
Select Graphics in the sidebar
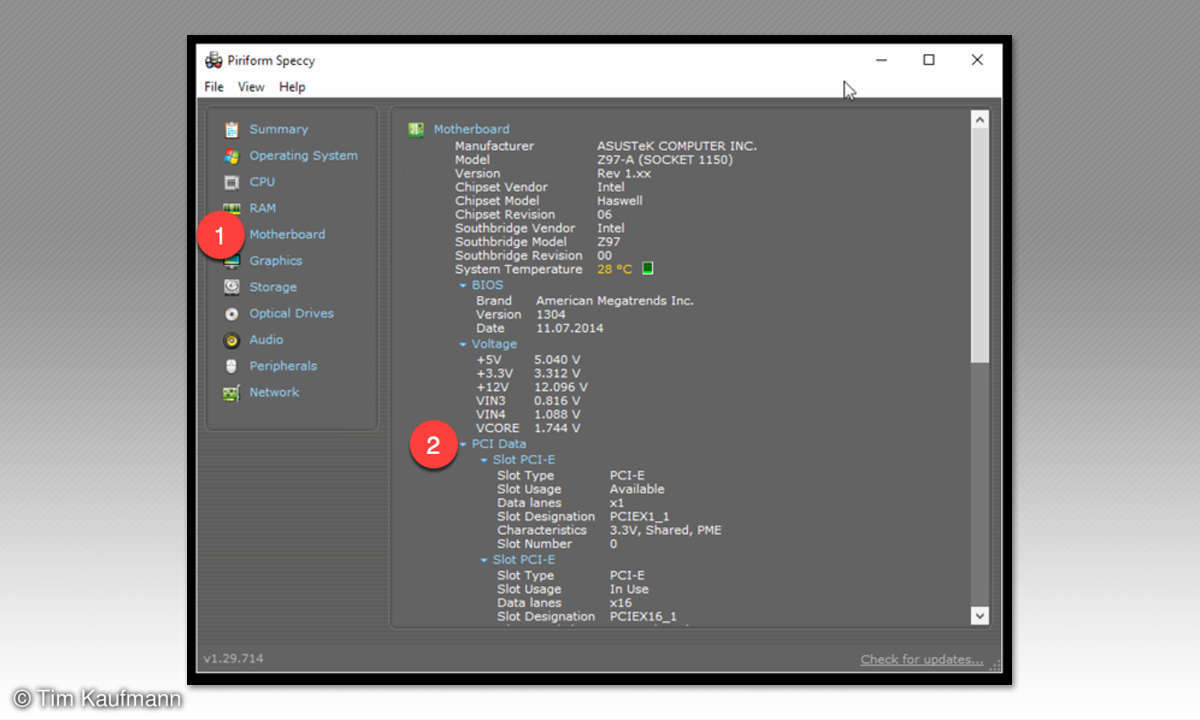276,261
